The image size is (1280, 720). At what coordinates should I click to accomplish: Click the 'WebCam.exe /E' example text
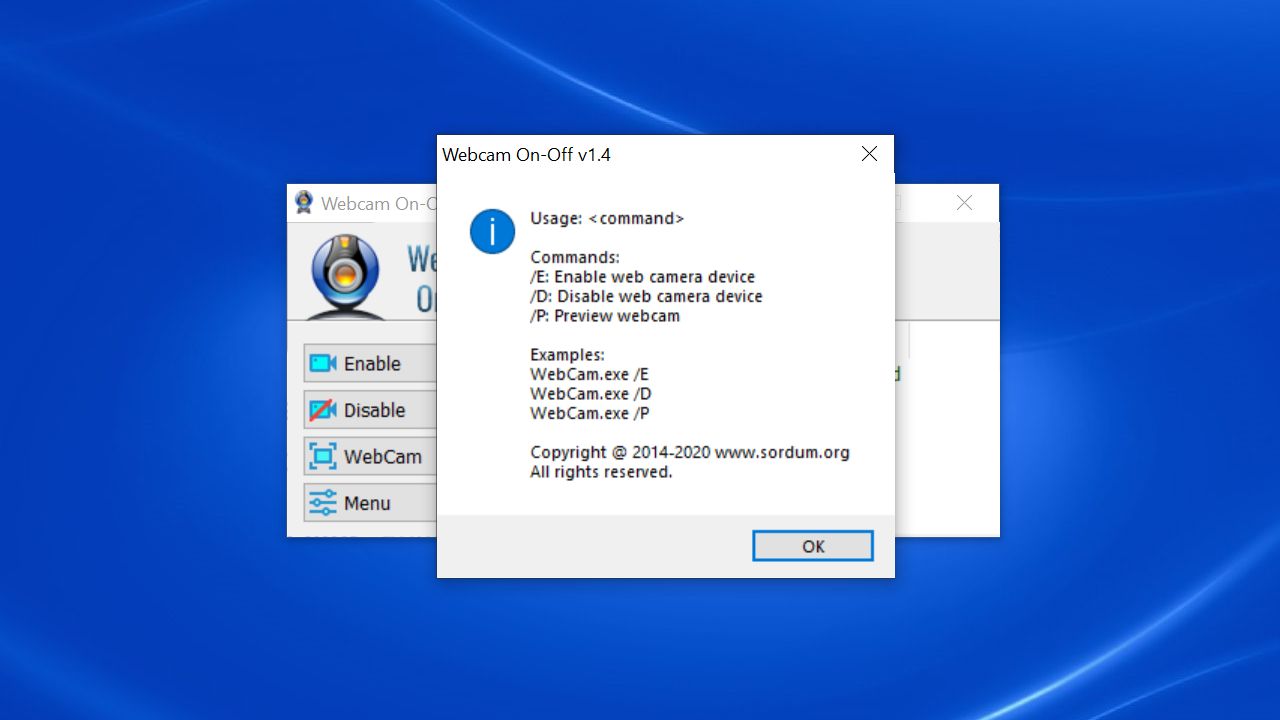click(x=590, y=374)
